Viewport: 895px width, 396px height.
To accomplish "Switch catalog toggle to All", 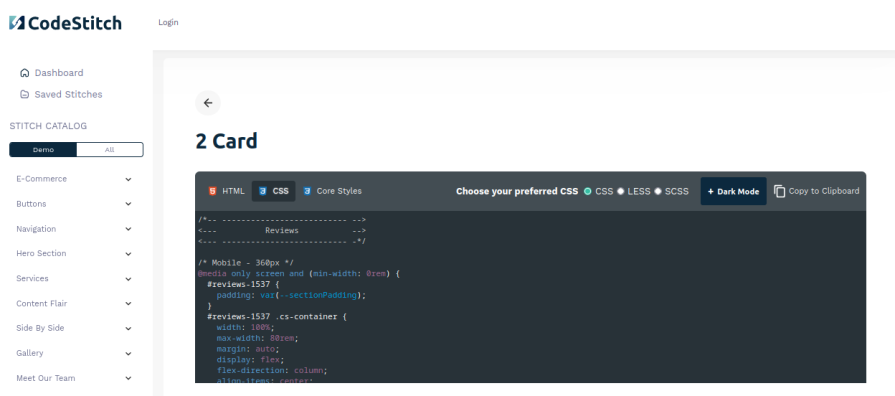I will pos(110,149).
